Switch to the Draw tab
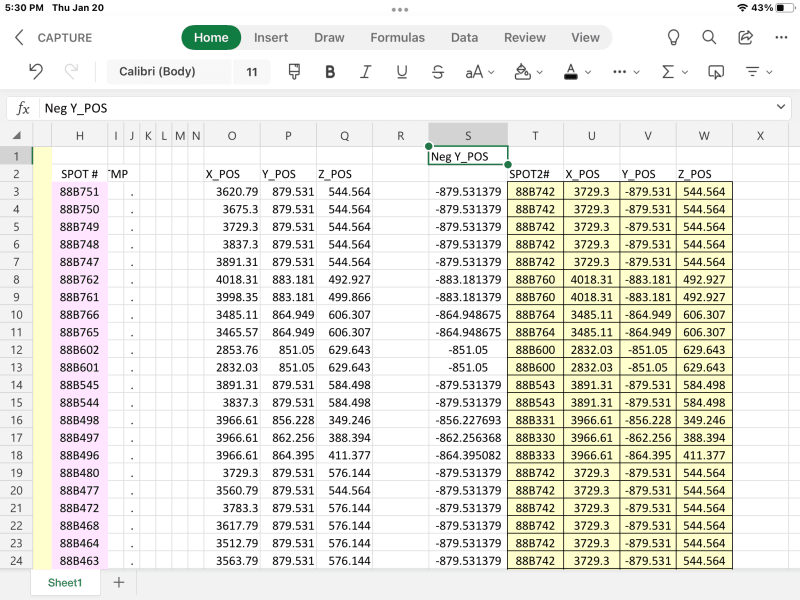The width and height of the screenshot is (800, 600). click(x=329, y=37)
